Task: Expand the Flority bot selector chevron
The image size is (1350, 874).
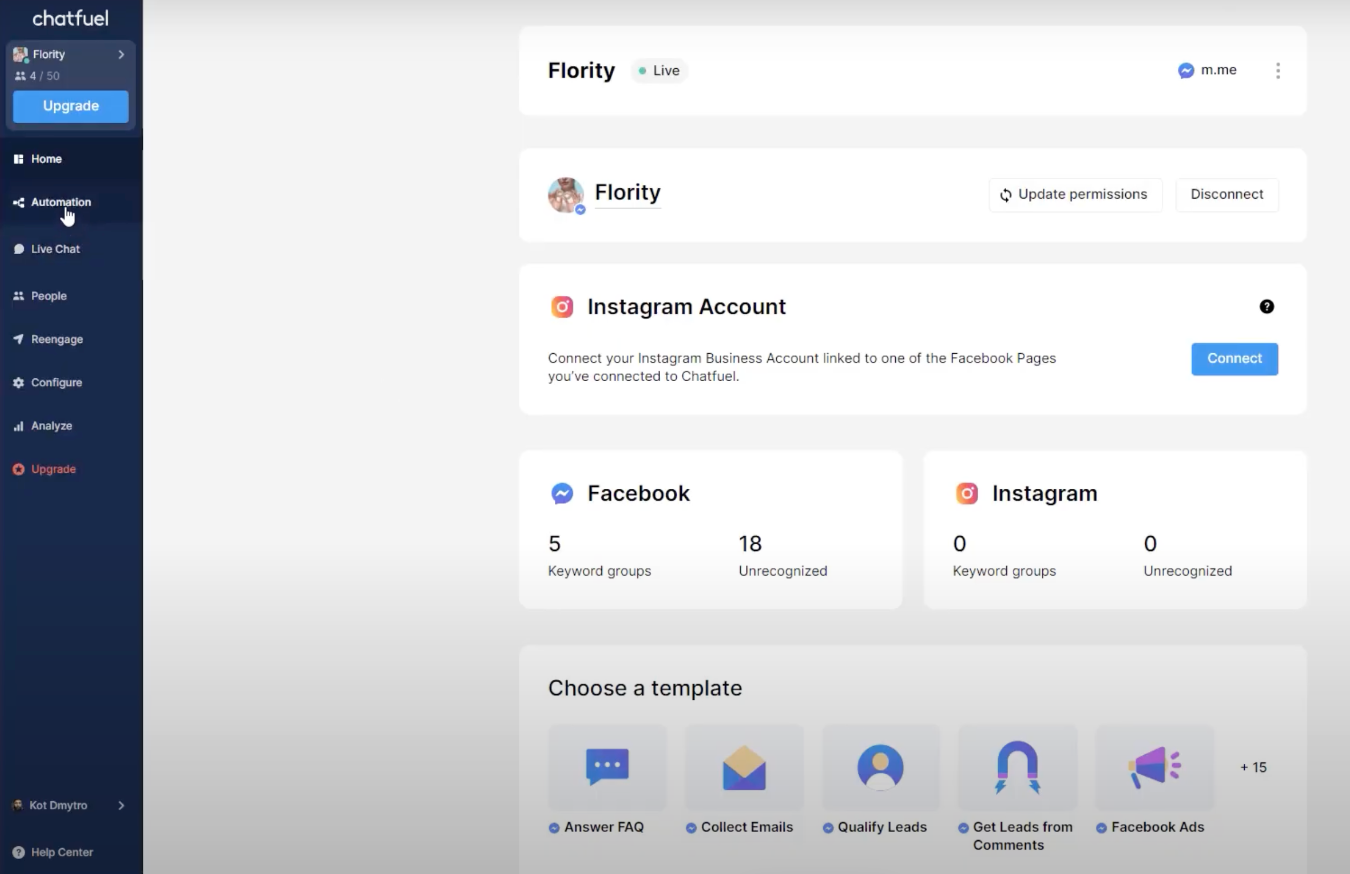Action: click(121, 55)
